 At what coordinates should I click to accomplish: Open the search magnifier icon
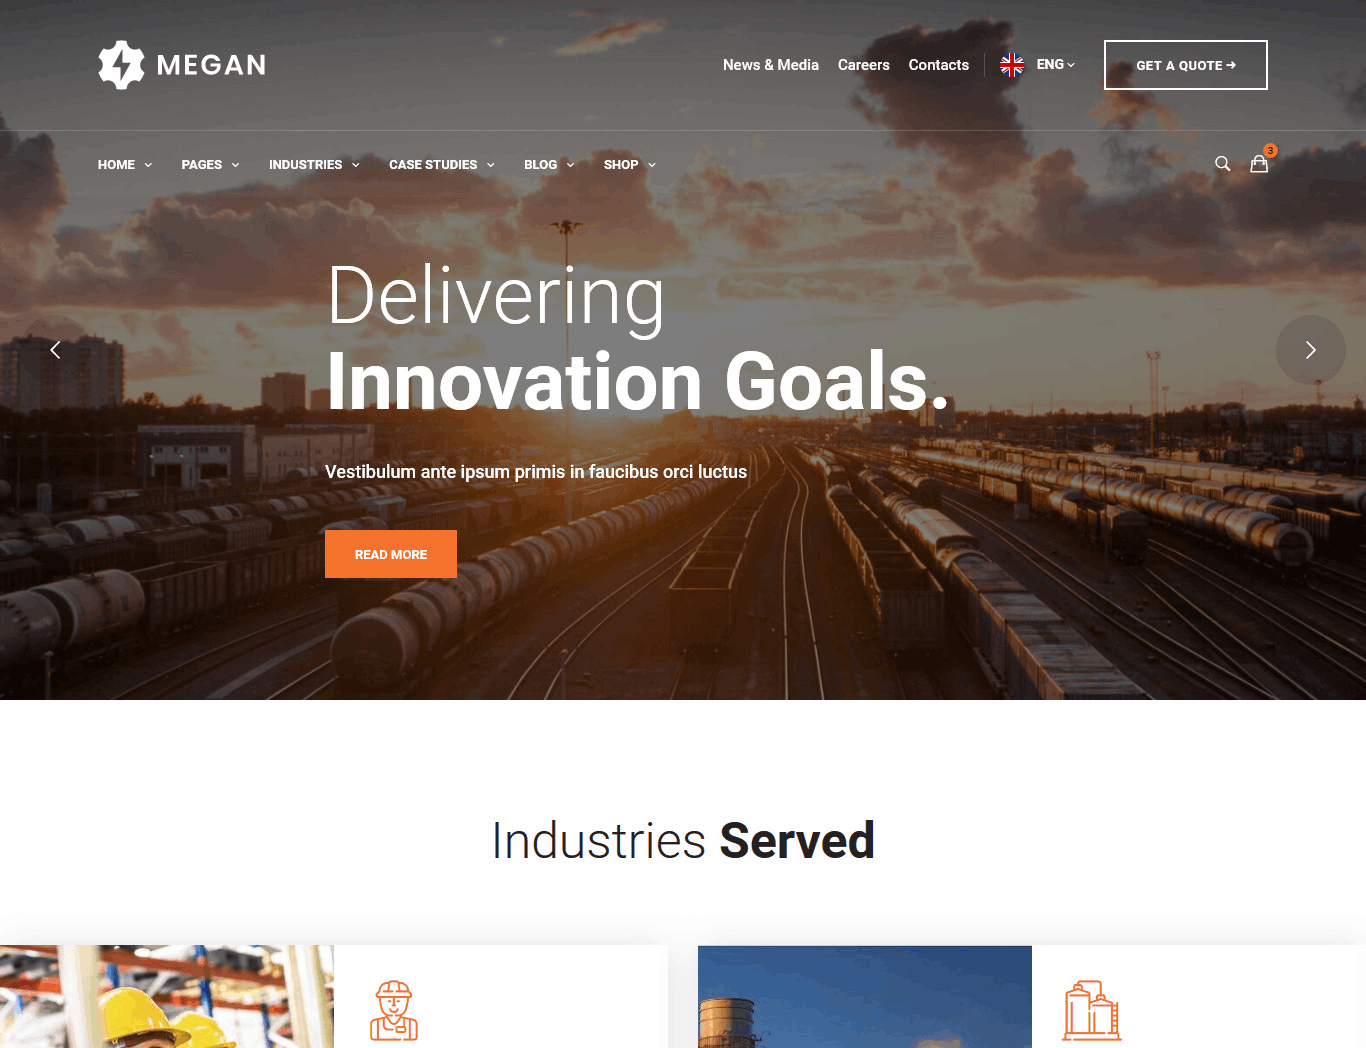pyautogui.click(x=1222, y=164)
